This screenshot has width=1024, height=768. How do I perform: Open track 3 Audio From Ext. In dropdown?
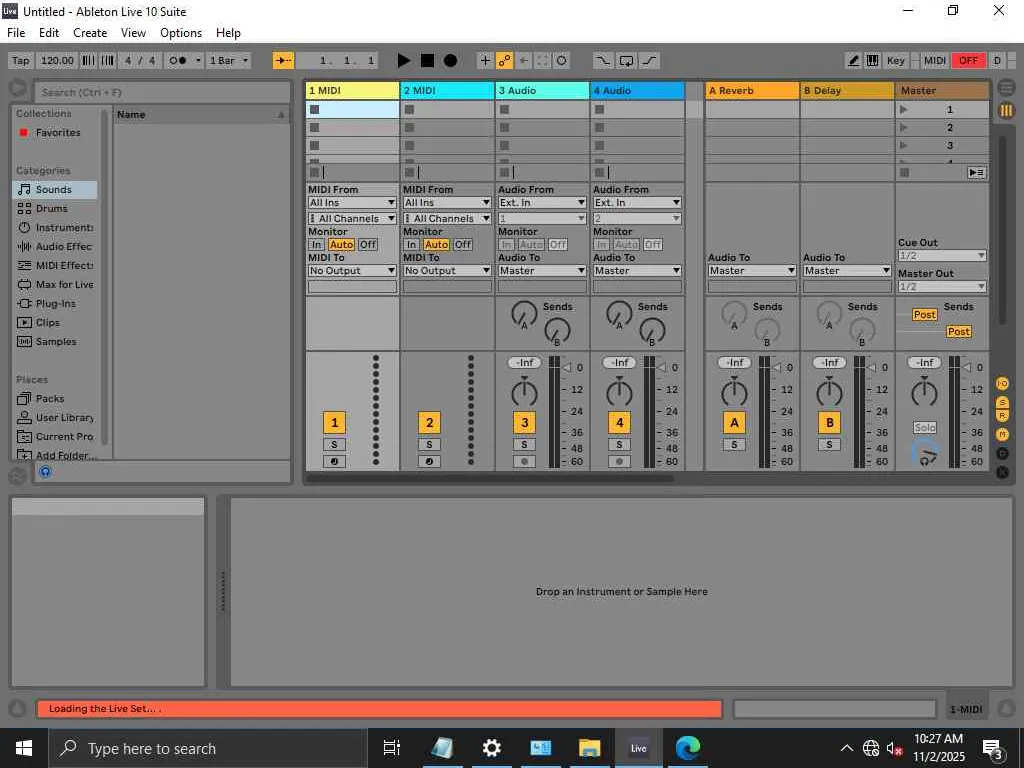point(542,203)
